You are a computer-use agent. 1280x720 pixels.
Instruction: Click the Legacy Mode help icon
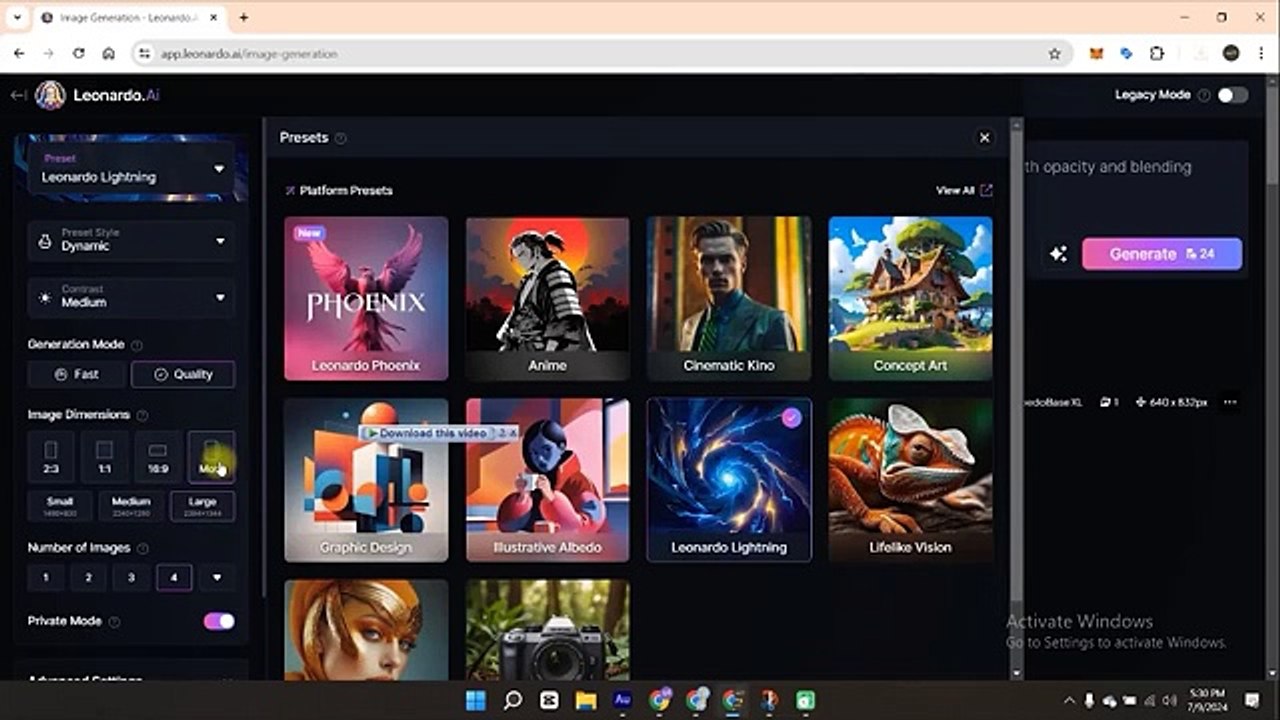[x=1204, y=95]
